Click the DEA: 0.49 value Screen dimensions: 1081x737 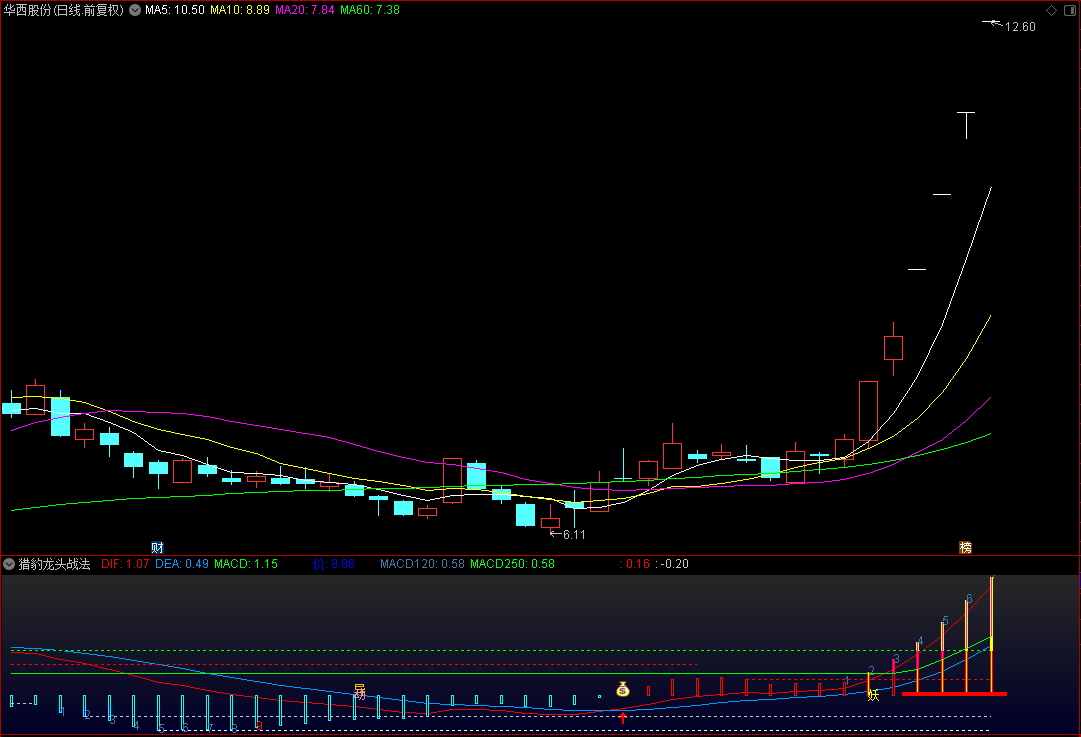click(182, 564)
